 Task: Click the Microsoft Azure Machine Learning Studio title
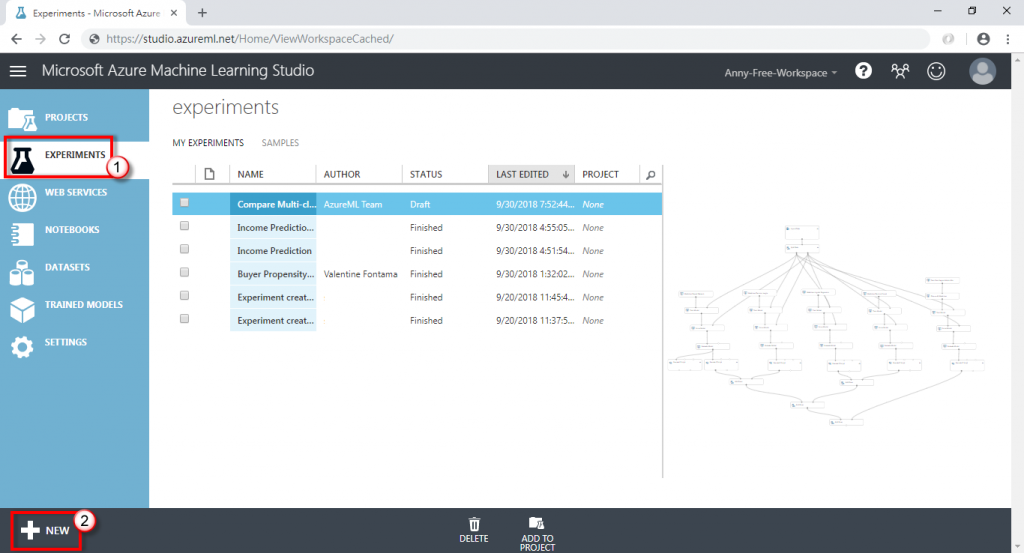tap(178, 71)
